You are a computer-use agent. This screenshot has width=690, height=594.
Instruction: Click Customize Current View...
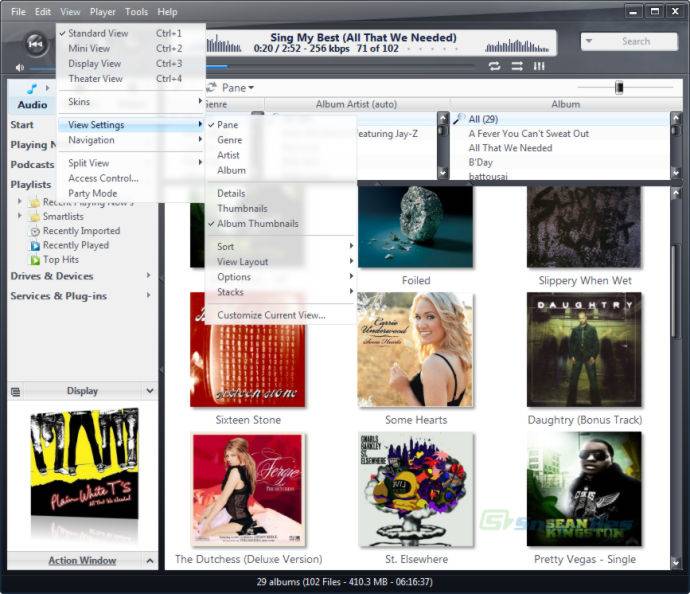click(281, 315)
